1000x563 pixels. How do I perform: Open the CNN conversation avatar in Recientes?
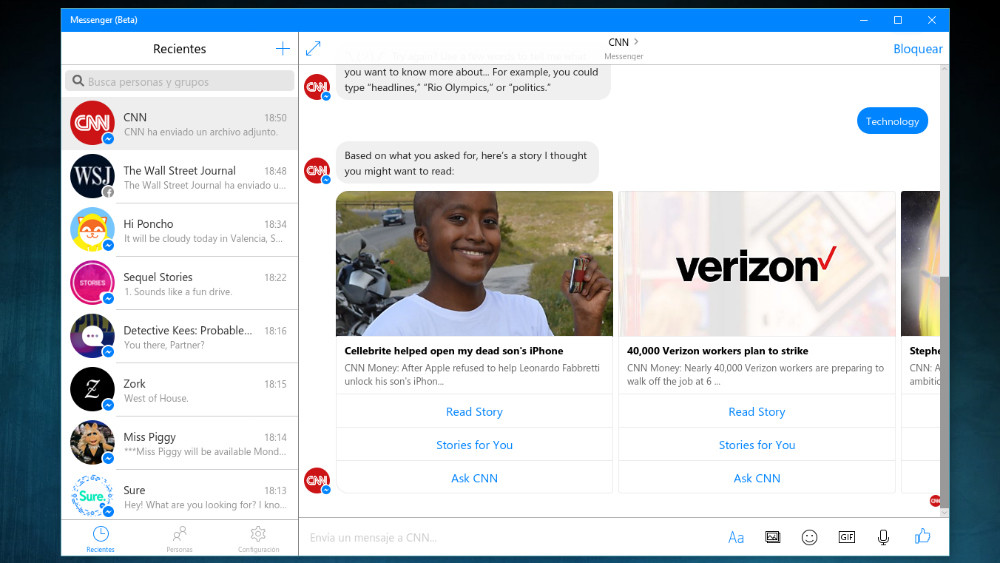coord(92,122)
